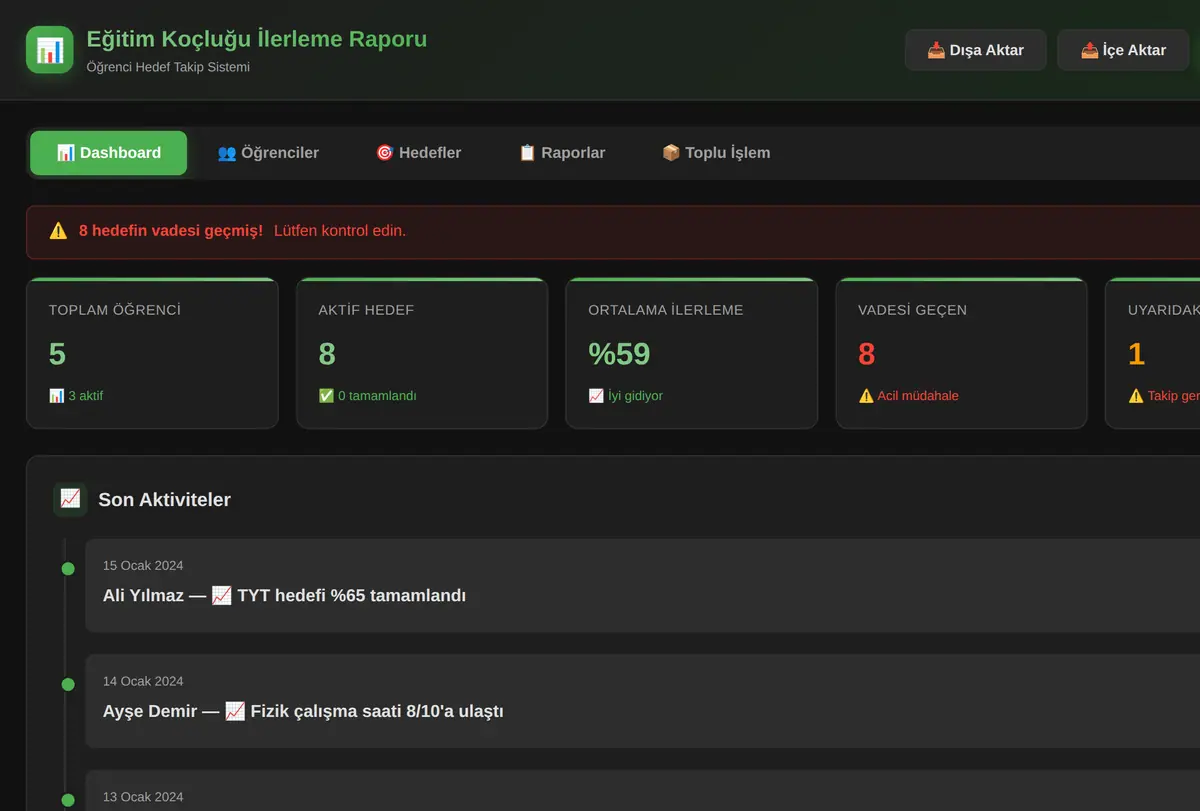
Task: Click the timeline dot for 15 Ocak 2024
Action: (x=68, y=569)
